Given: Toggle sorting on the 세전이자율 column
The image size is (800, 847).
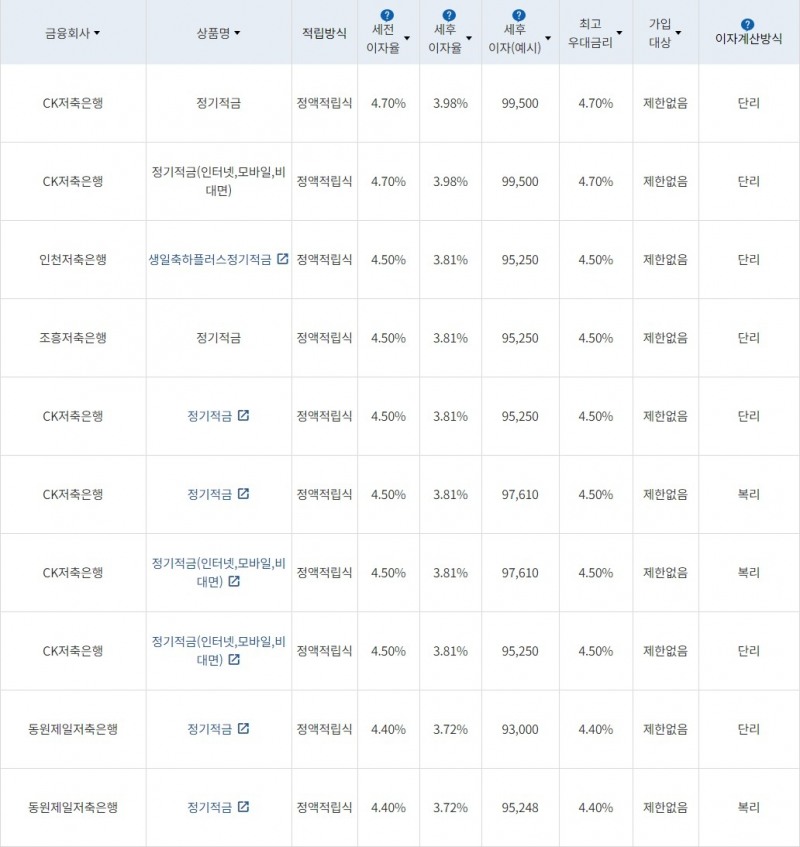Looking at the screenshot, I should (x=407, y=36).
